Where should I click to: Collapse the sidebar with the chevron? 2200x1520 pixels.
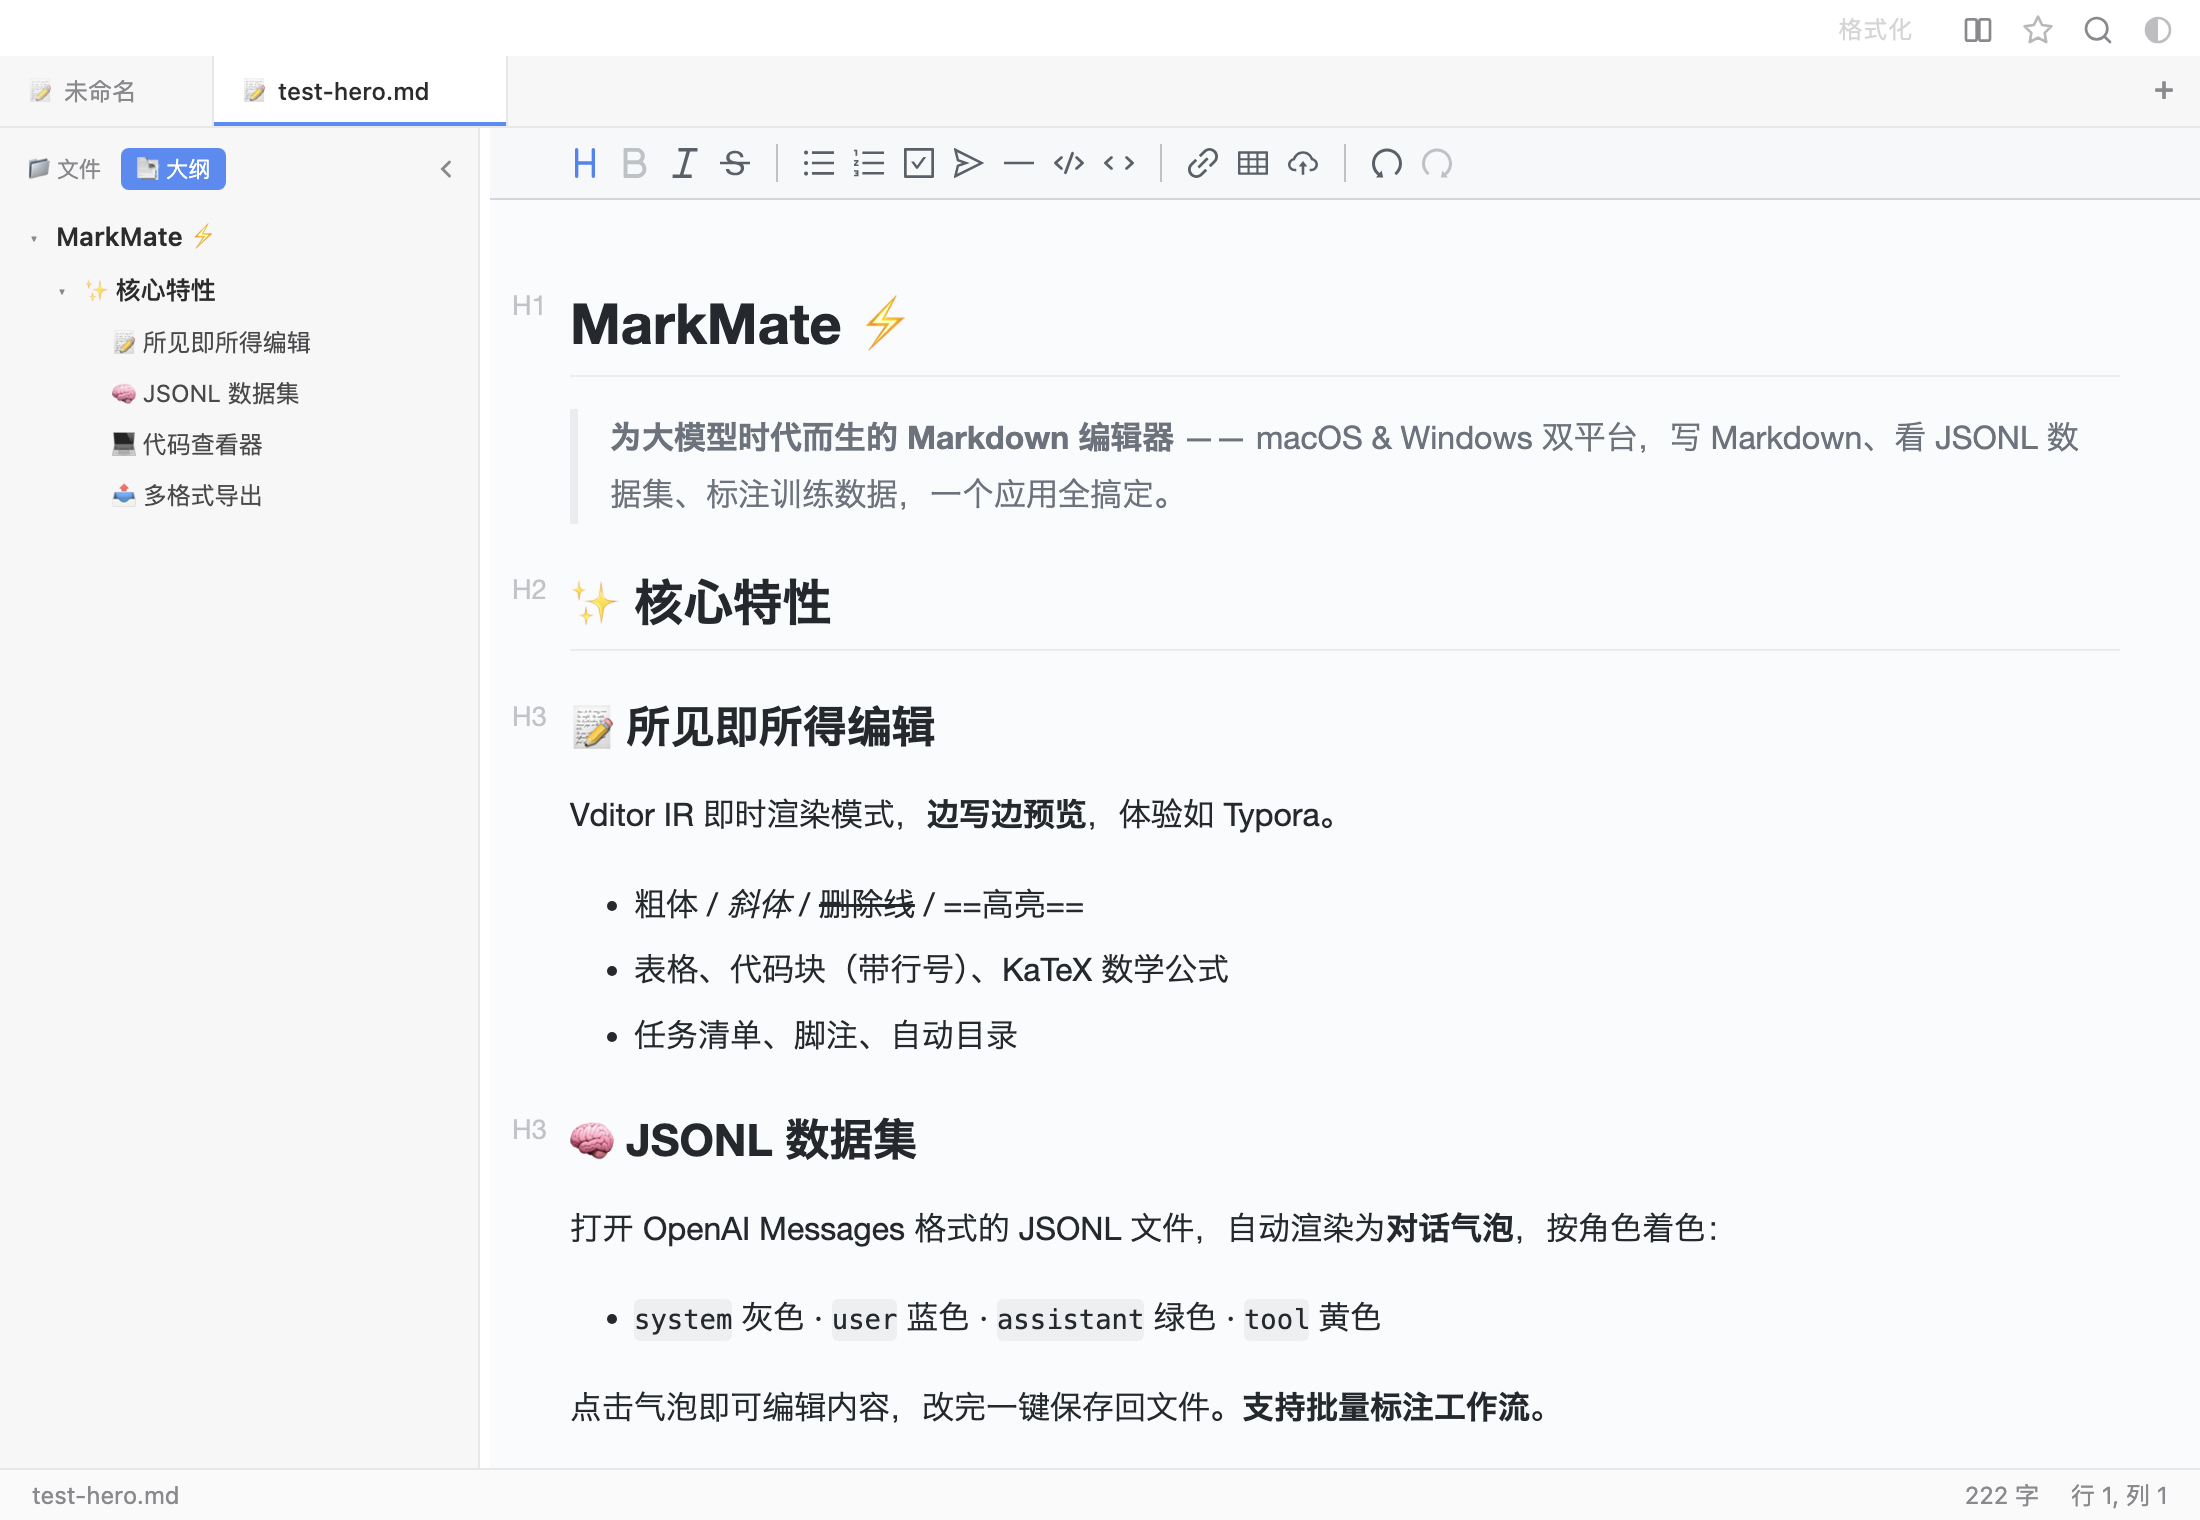pos(446,169)
